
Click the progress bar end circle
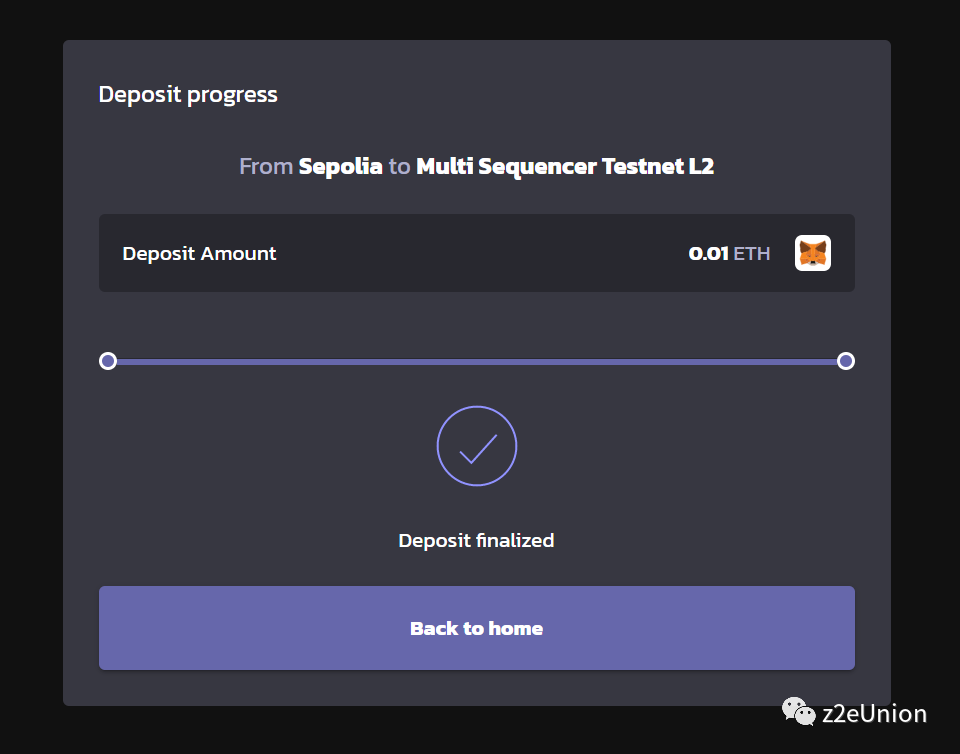(x=845, y=361)
